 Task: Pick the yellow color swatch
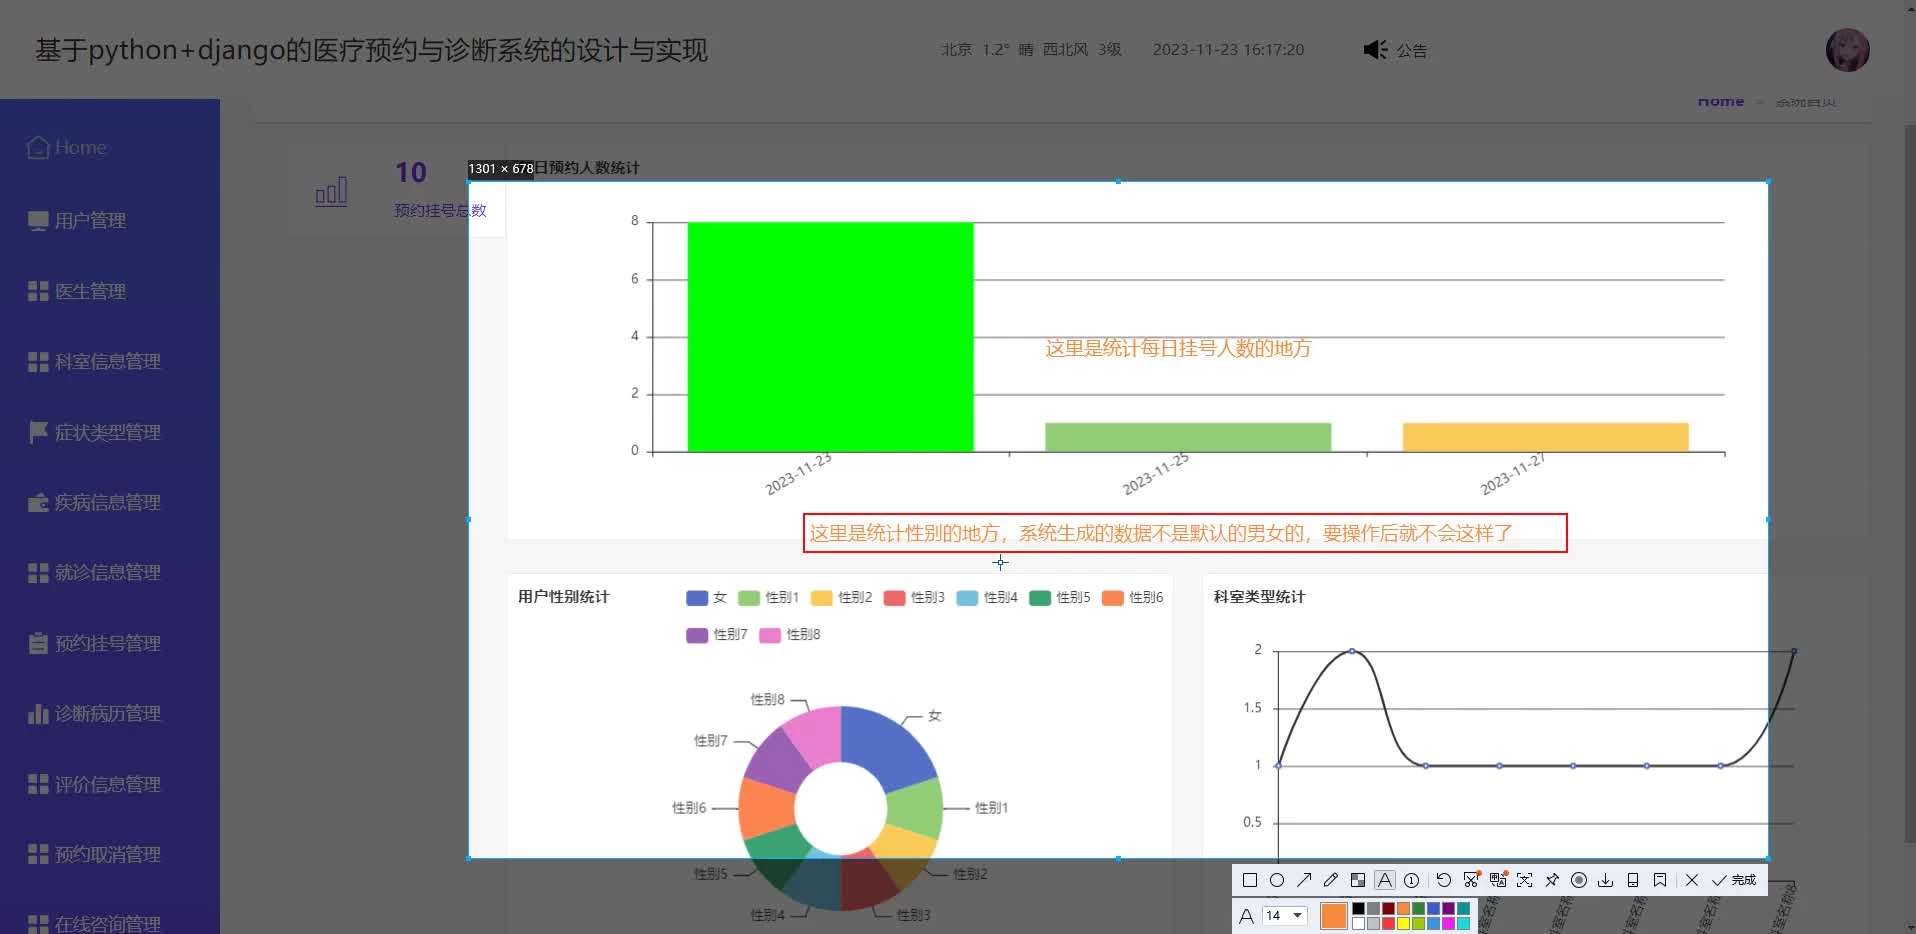click(x=1403, y=924)
